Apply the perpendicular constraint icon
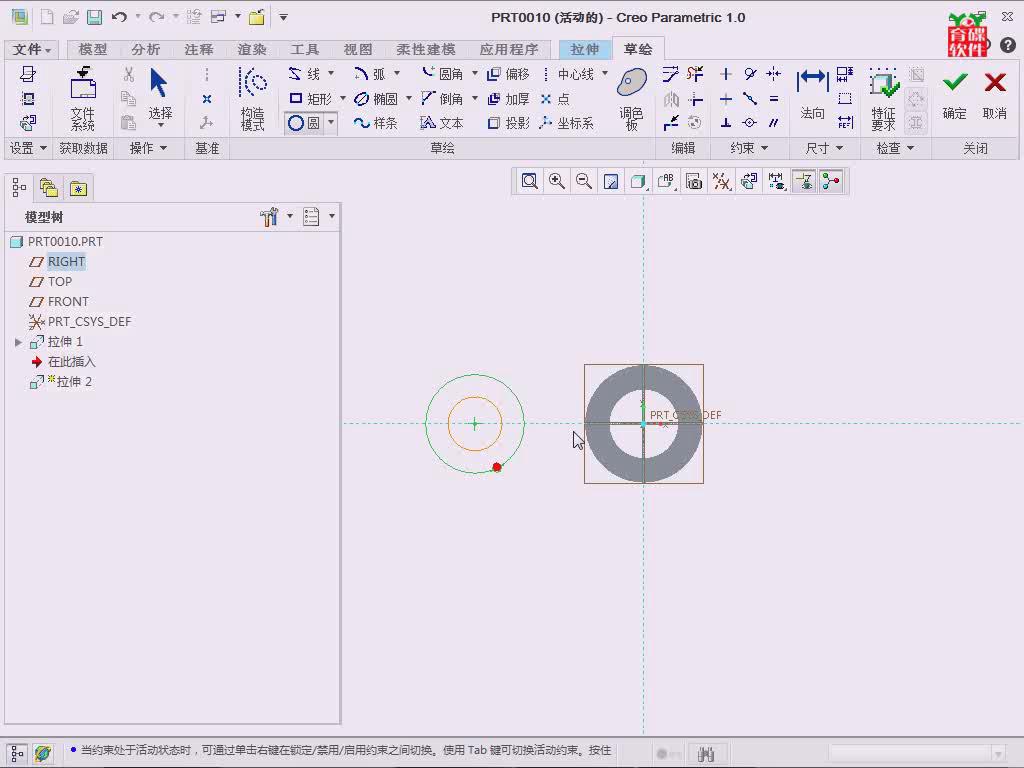The width and height of the screenshot is (1024, 768). coord(726,123)
